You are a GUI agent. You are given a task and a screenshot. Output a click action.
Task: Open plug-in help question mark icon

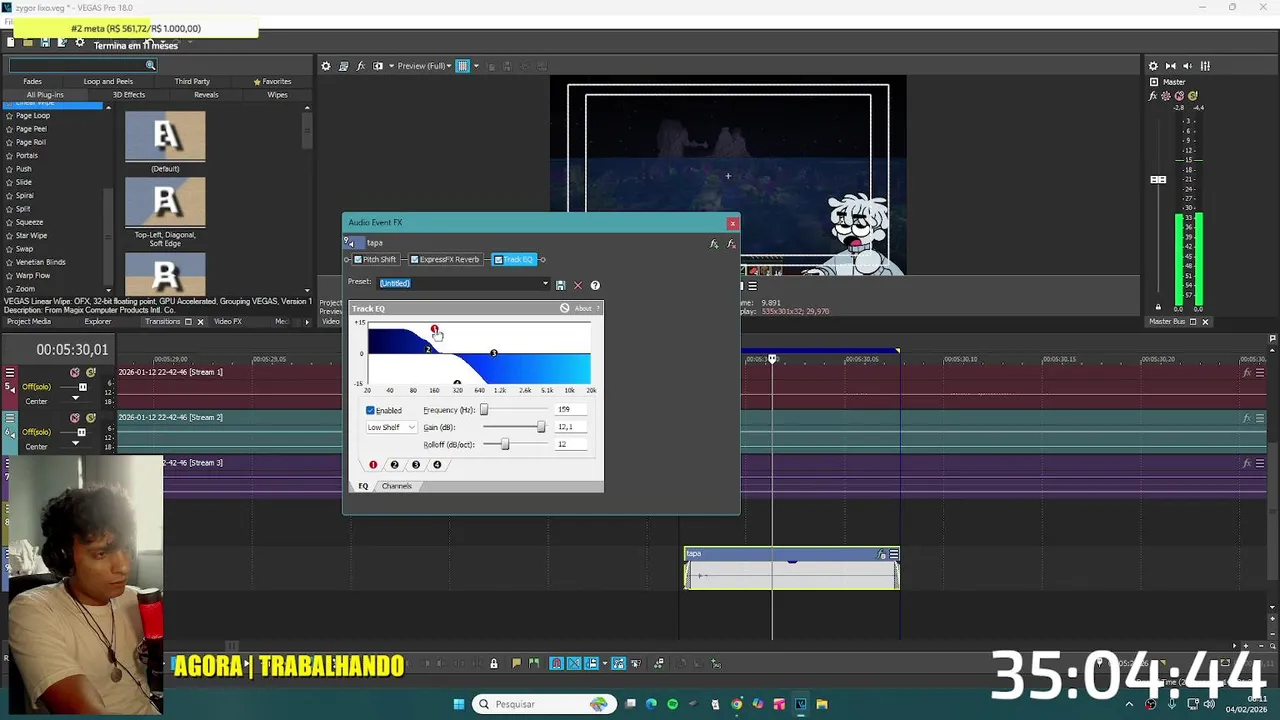(x=595, y=285)
